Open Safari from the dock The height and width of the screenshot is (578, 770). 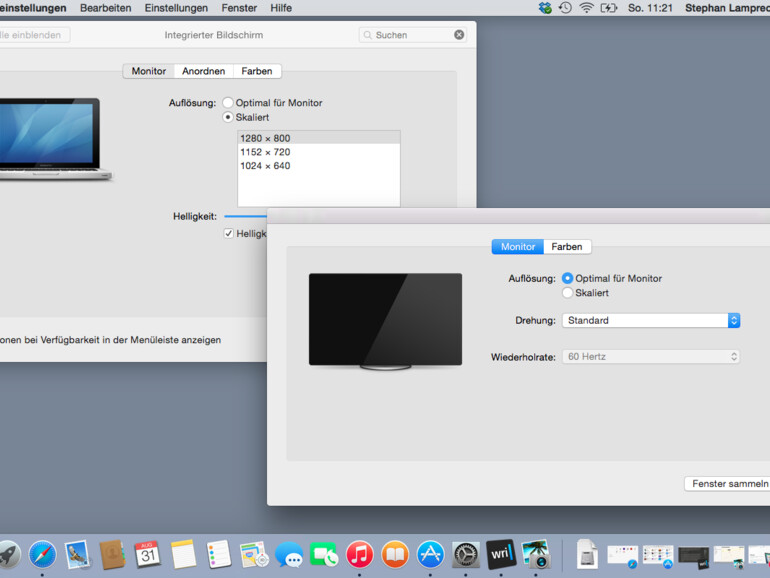(42, 553)
